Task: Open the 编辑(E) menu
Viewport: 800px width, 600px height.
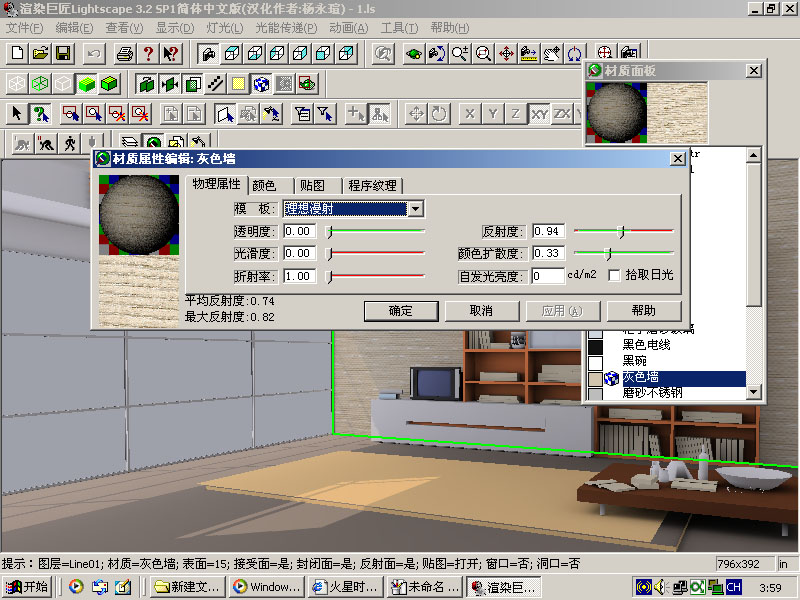Action: coord(74,28)
